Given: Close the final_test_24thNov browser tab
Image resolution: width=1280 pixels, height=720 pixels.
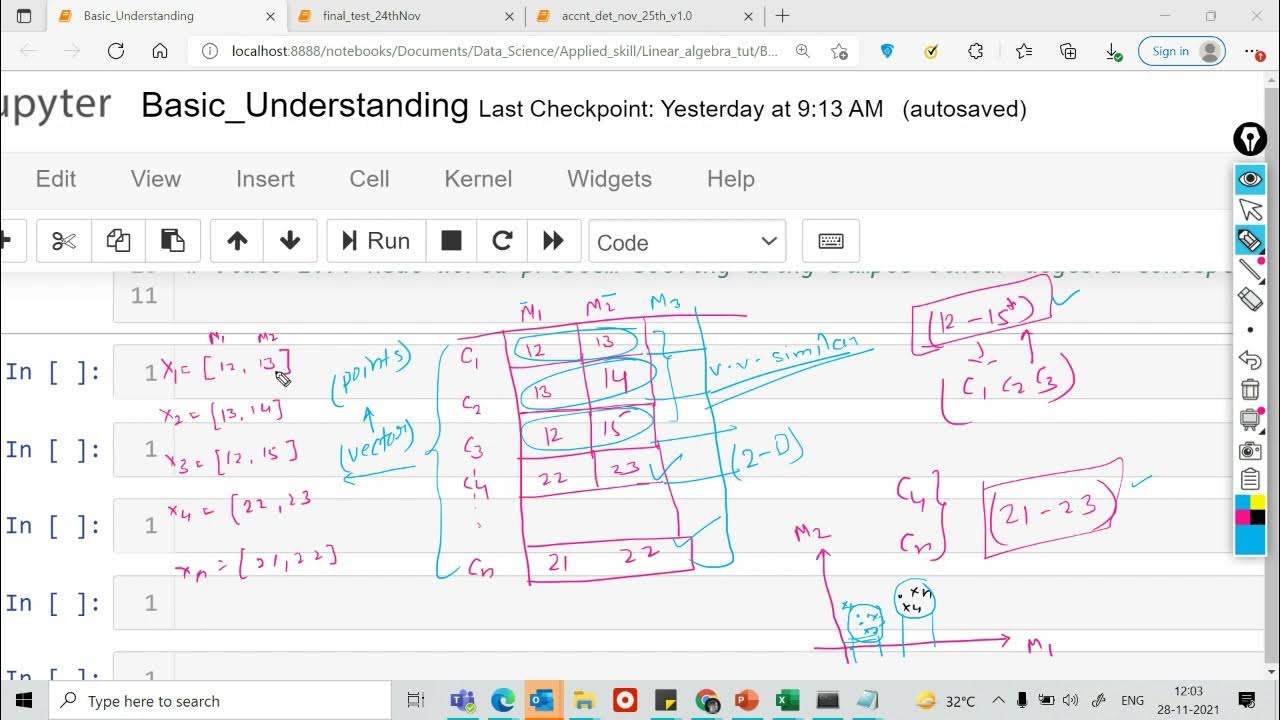Looking at the screenshot, I should 509,16.
